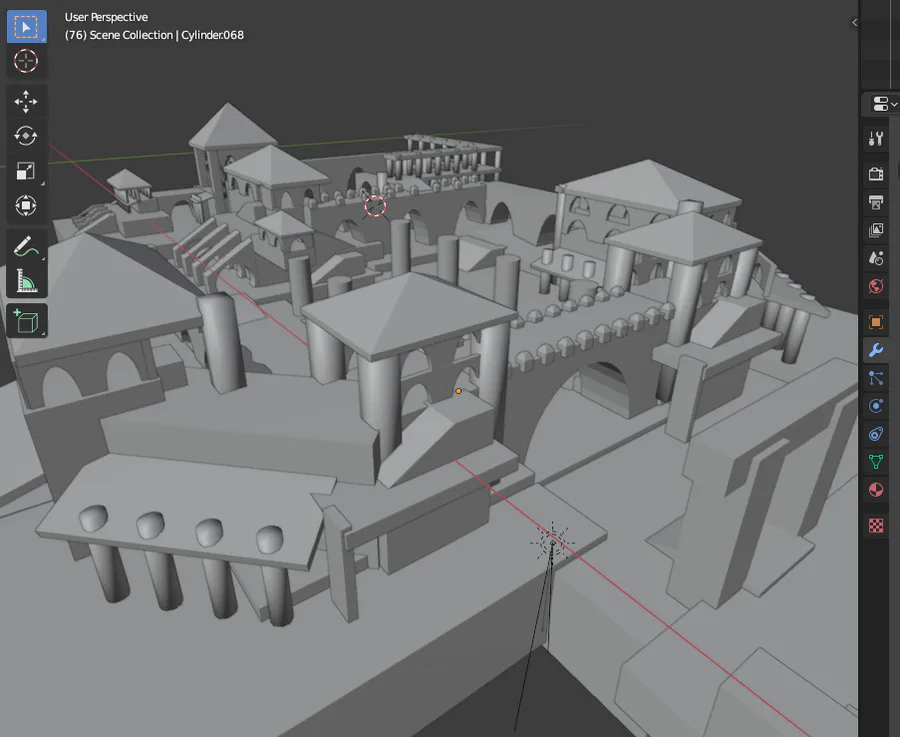The height and width of the screenshot is (737, 900).
Task: Pick the Rotate tool
Action: pyautogui.click(x=26, y=136)
